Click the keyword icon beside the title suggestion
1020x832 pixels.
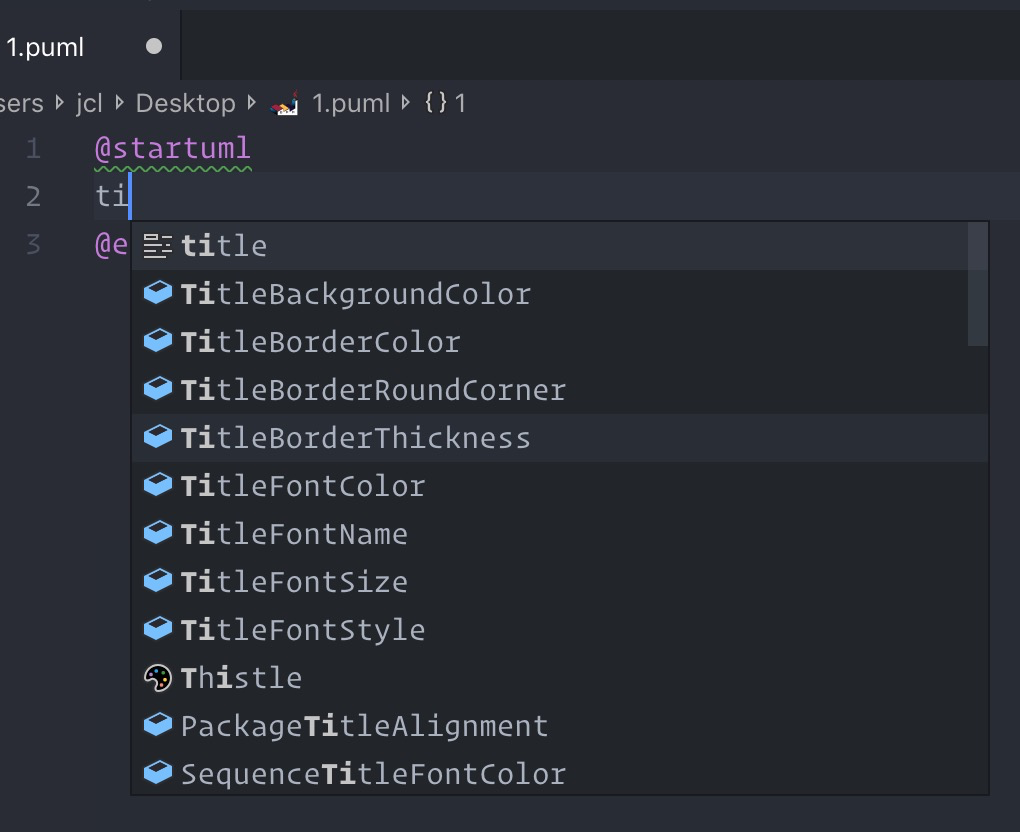[157, 244]
